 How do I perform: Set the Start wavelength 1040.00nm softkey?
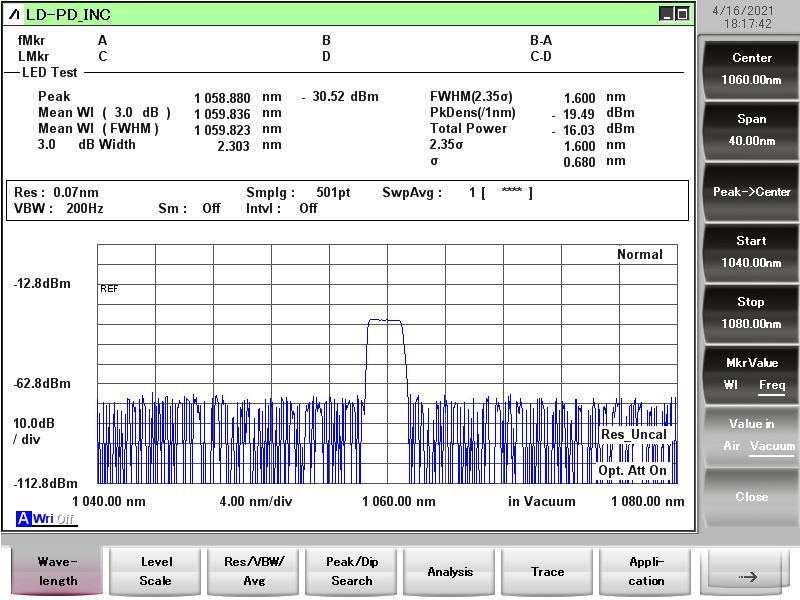coord(751,251)
